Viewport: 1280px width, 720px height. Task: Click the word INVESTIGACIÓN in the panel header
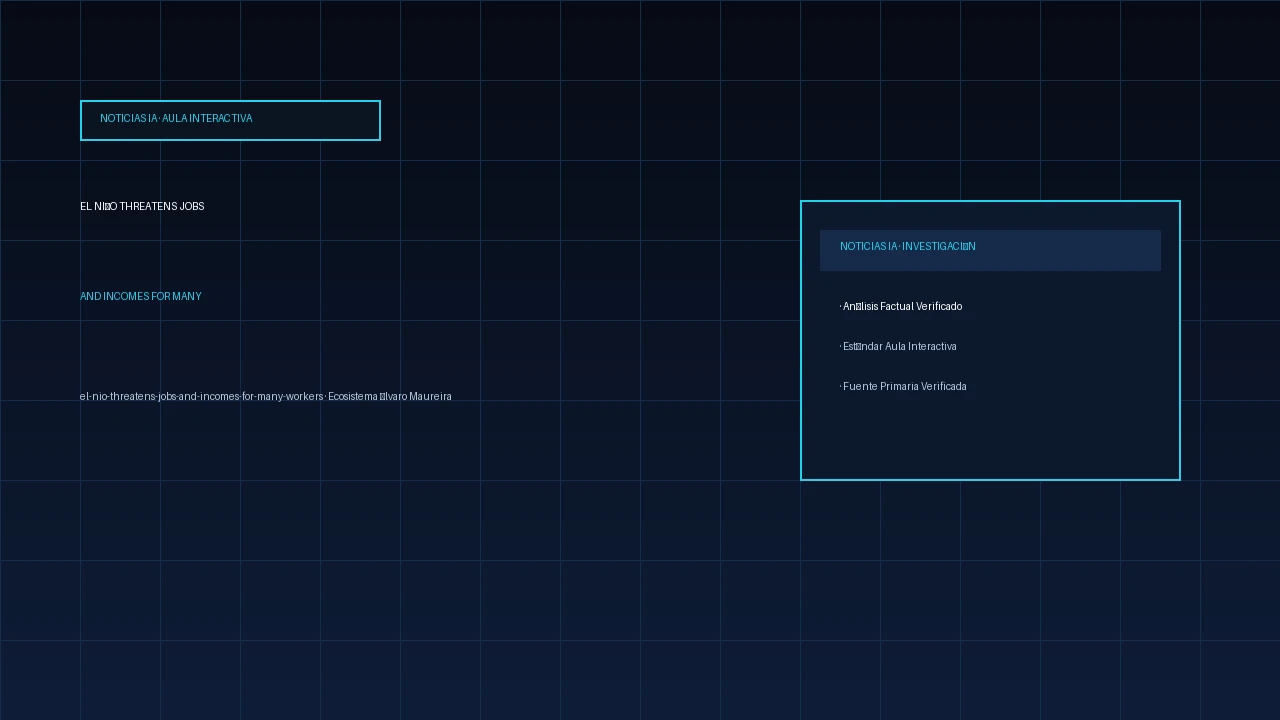pos(939,246)
